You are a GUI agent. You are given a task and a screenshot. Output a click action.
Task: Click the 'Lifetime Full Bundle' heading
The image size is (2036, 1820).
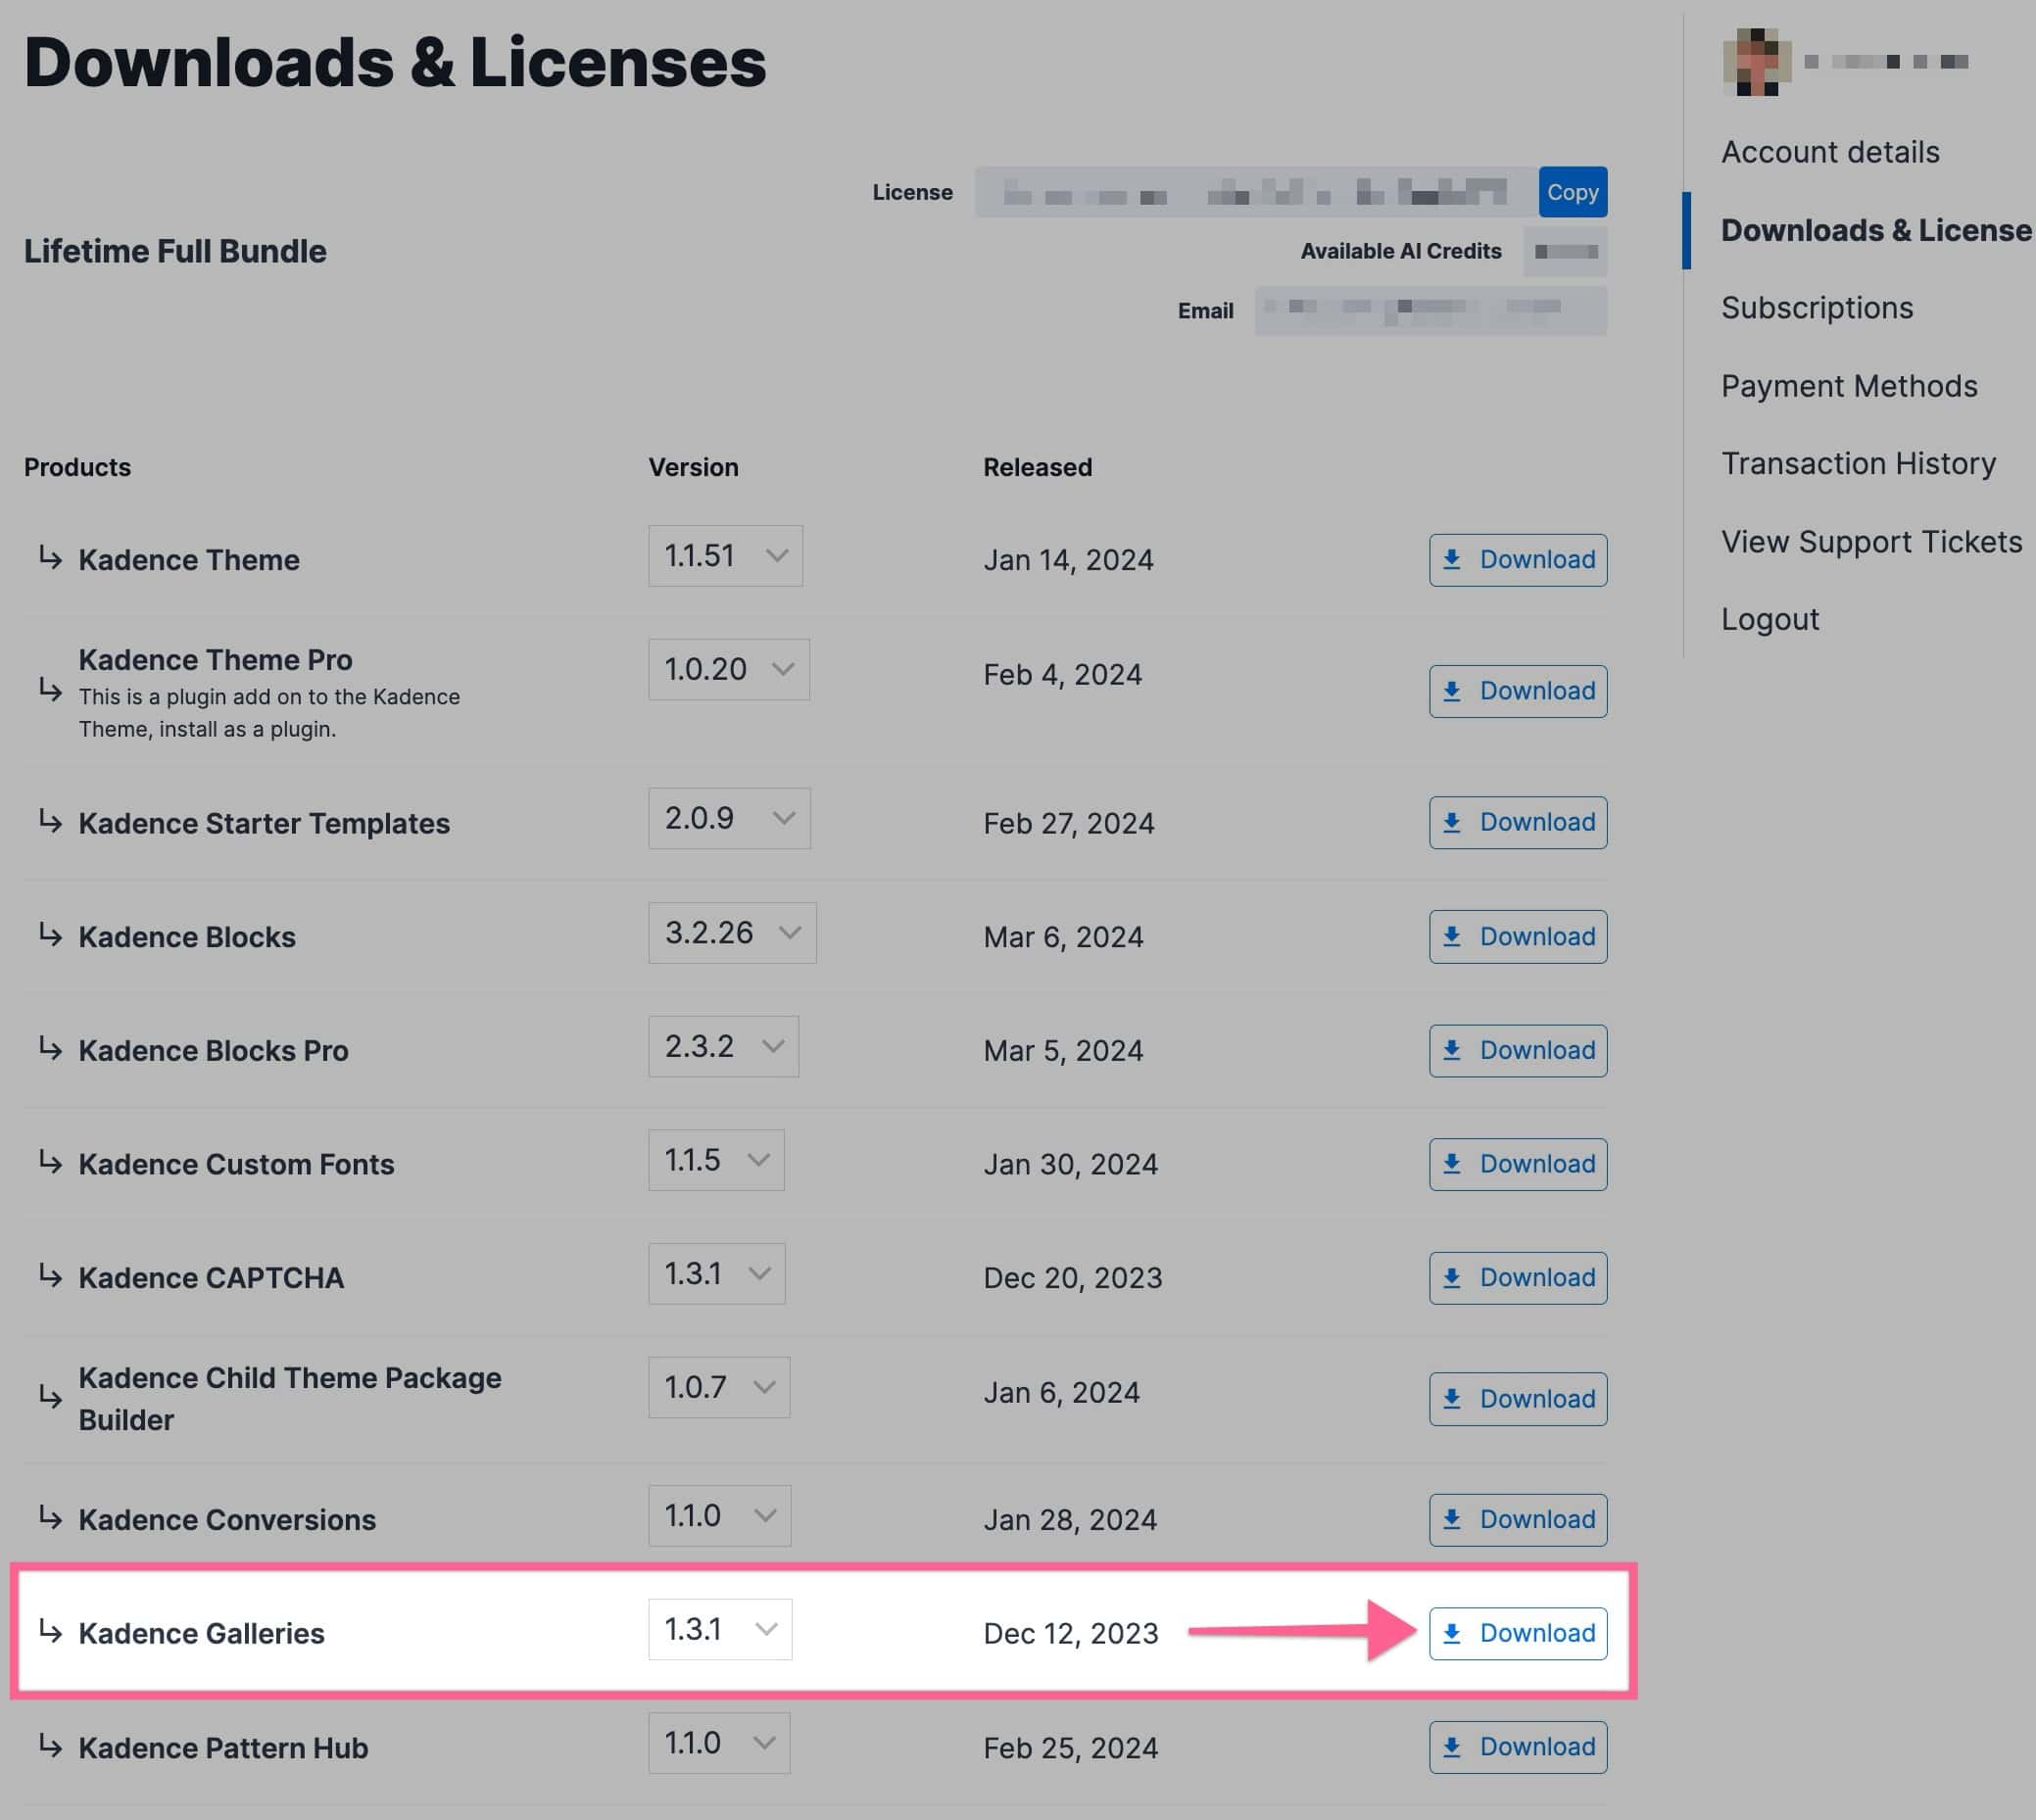coord(175,252)
